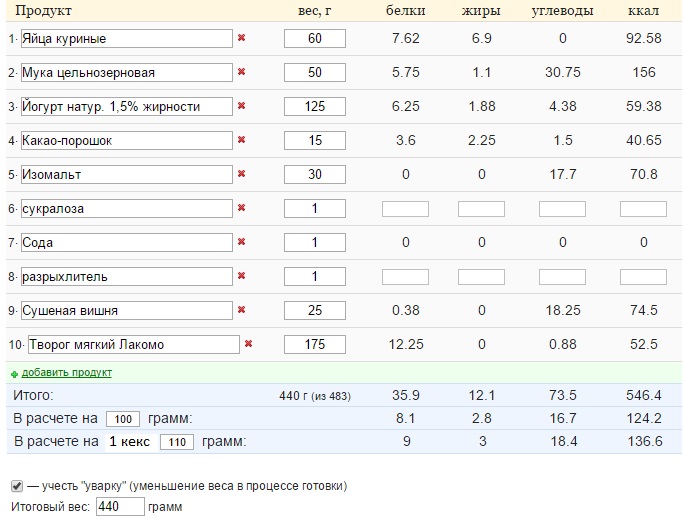Edit the 100 грамм calculation field
This screenshot has width=684, height=522.
click(122, 419)
